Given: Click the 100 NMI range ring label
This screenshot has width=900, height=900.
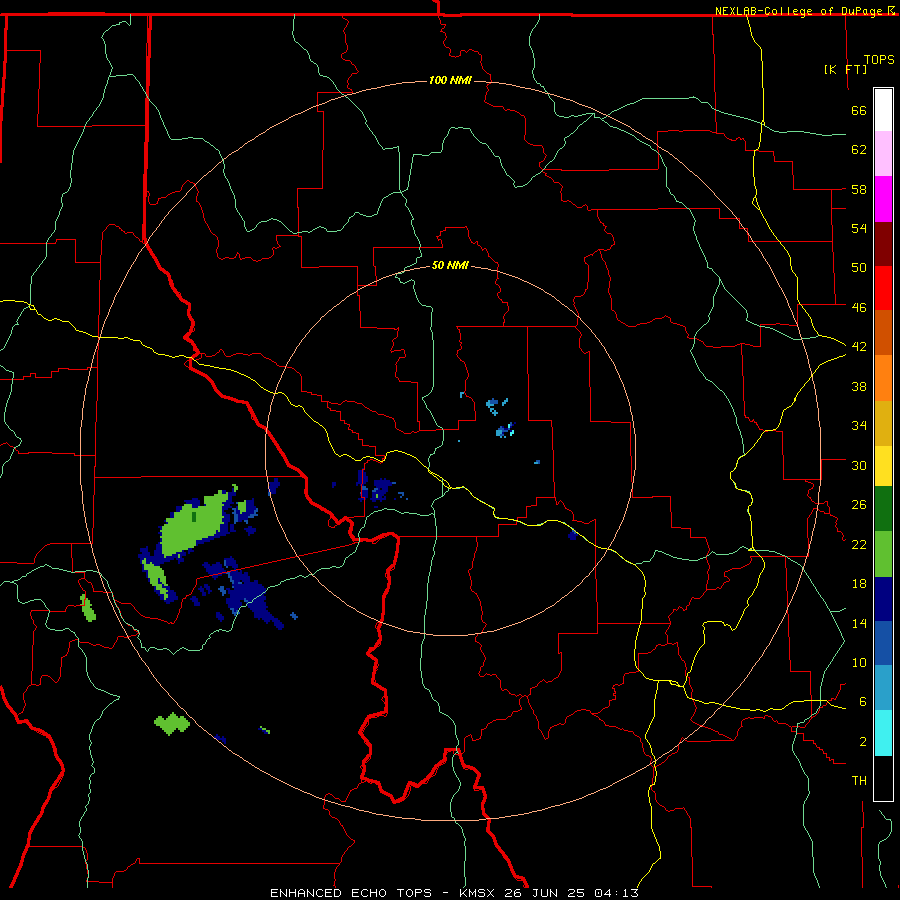Looking at the screenshot, I should 450,80.
